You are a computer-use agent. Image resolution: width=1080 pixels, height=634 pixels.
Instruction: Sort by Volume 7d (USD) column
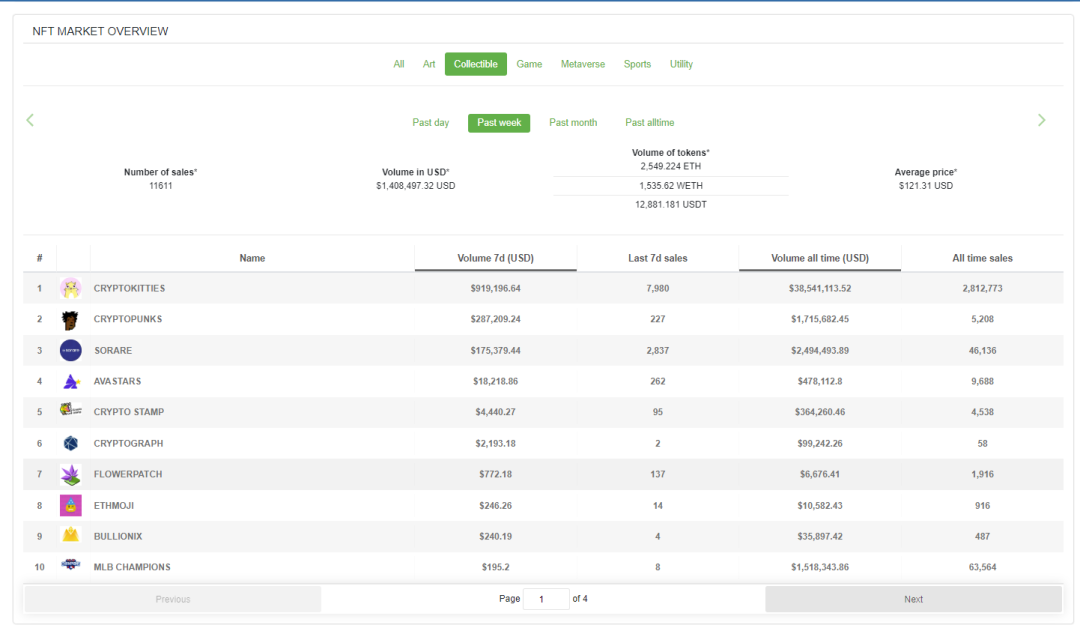pos(495,258)
